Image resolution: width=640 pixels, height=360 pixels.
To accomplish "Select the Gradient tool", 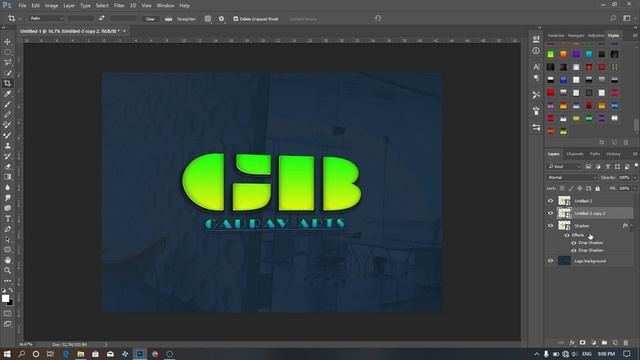I will tap(7, 177).
